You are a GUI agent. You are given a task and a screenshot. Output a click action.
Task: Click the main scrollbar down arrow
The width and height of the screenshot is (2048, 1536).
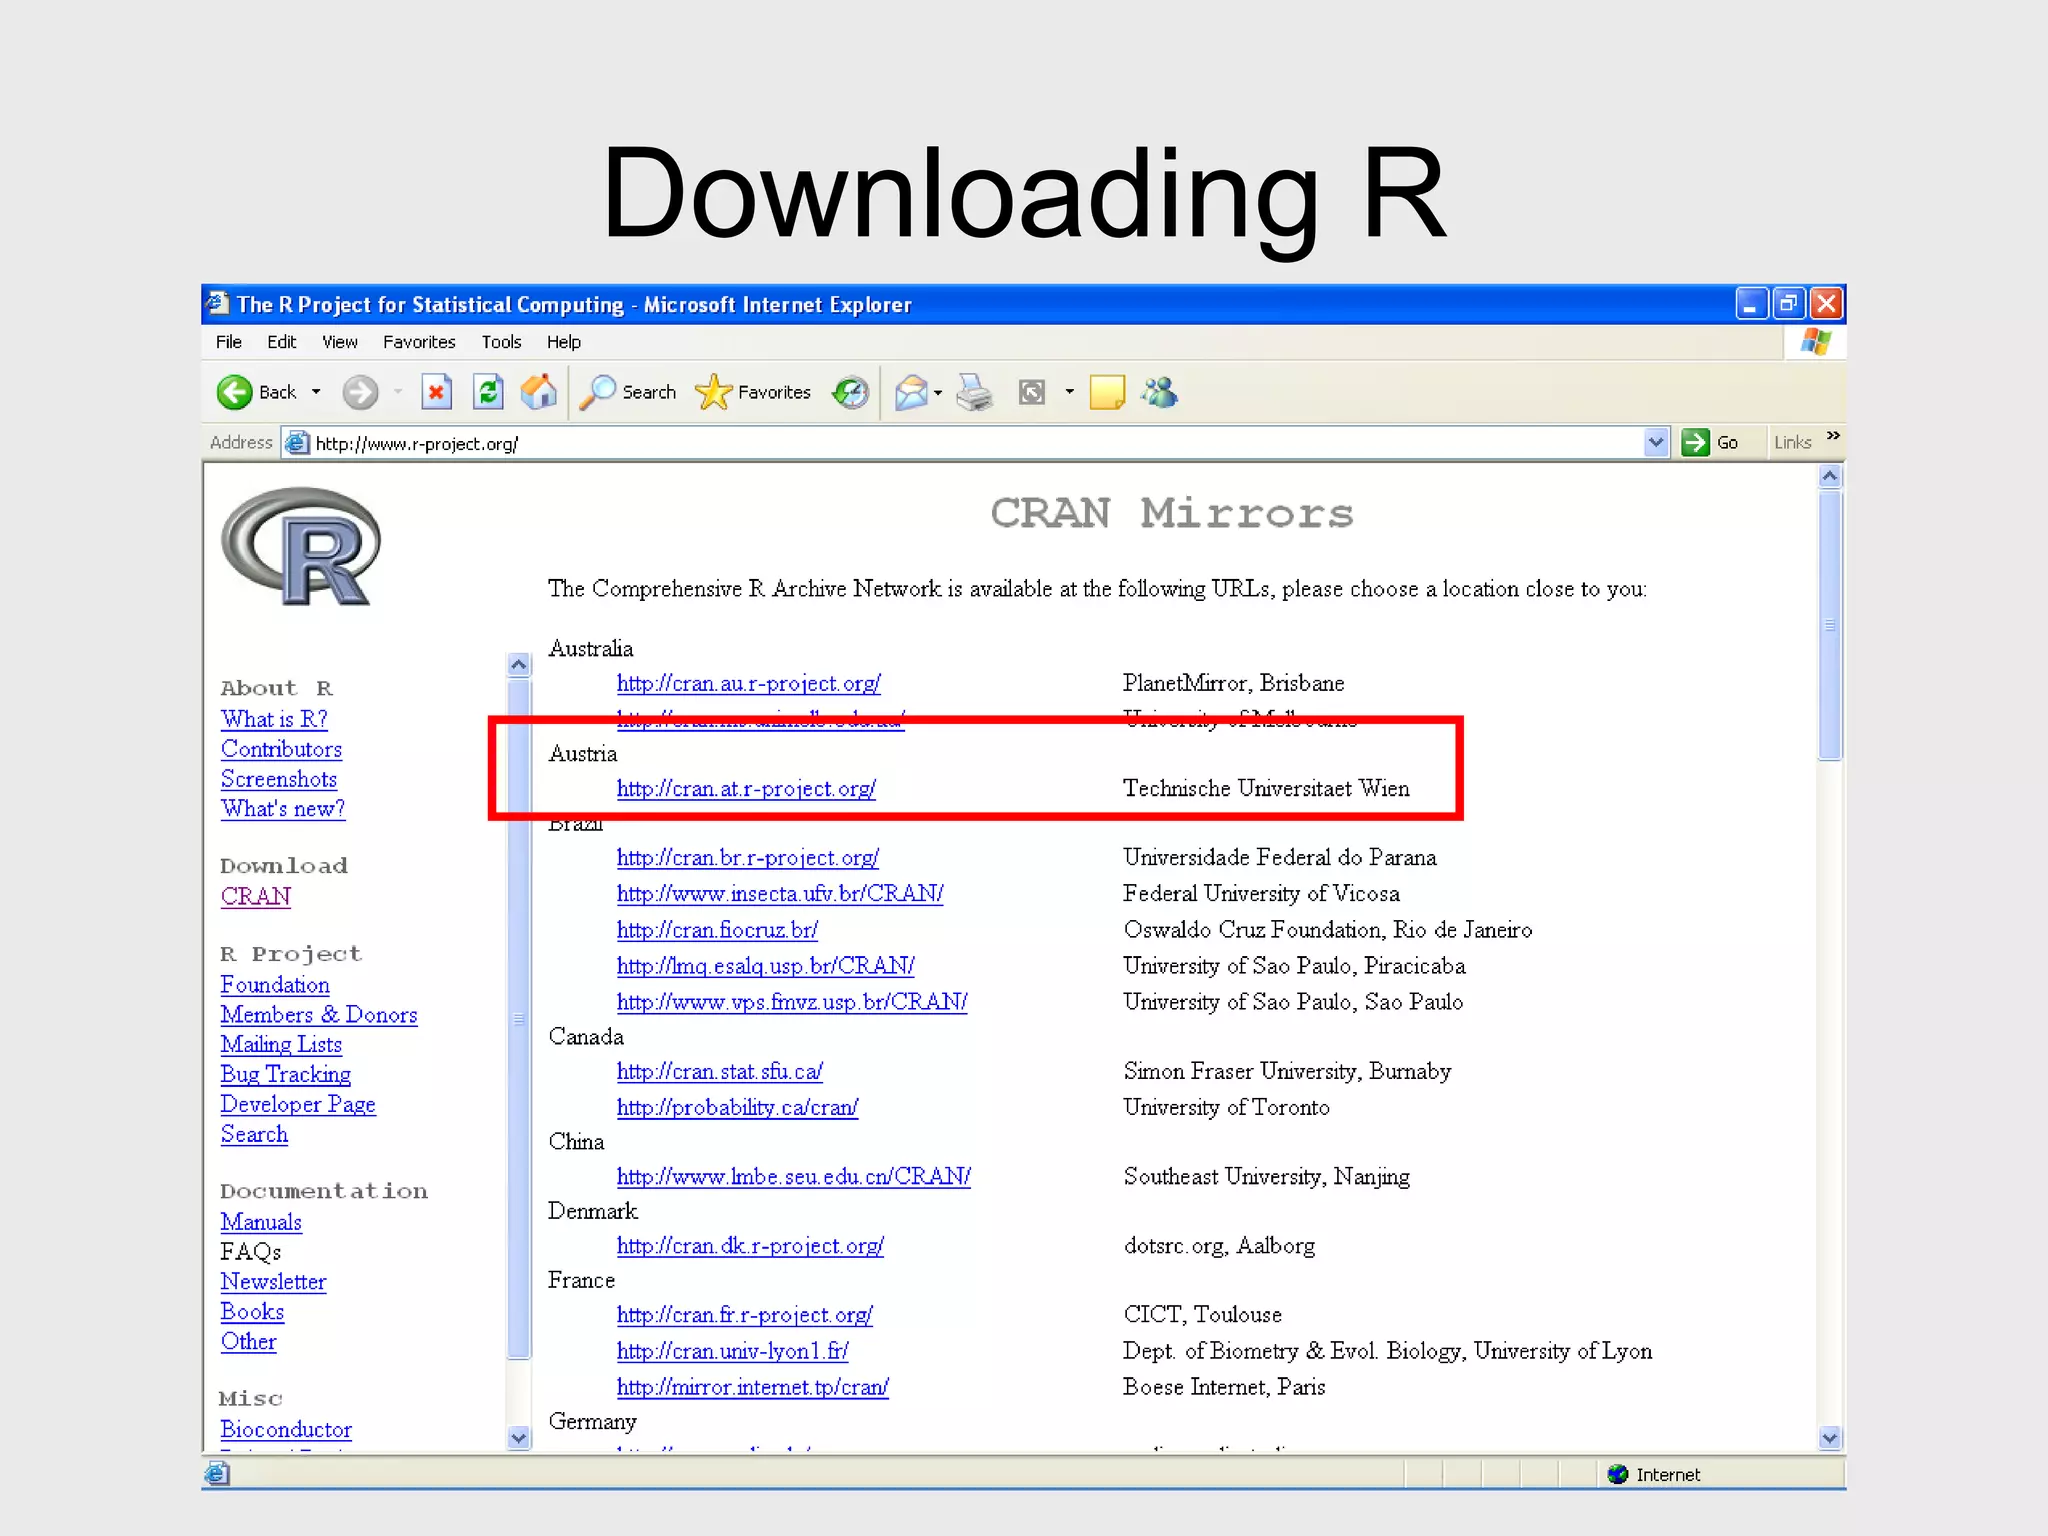coord(1830,1438)
